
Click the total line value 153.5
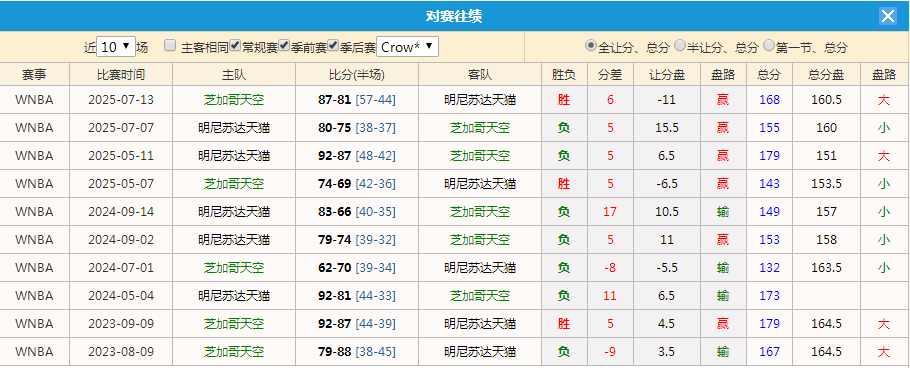[x=826, y=184]
